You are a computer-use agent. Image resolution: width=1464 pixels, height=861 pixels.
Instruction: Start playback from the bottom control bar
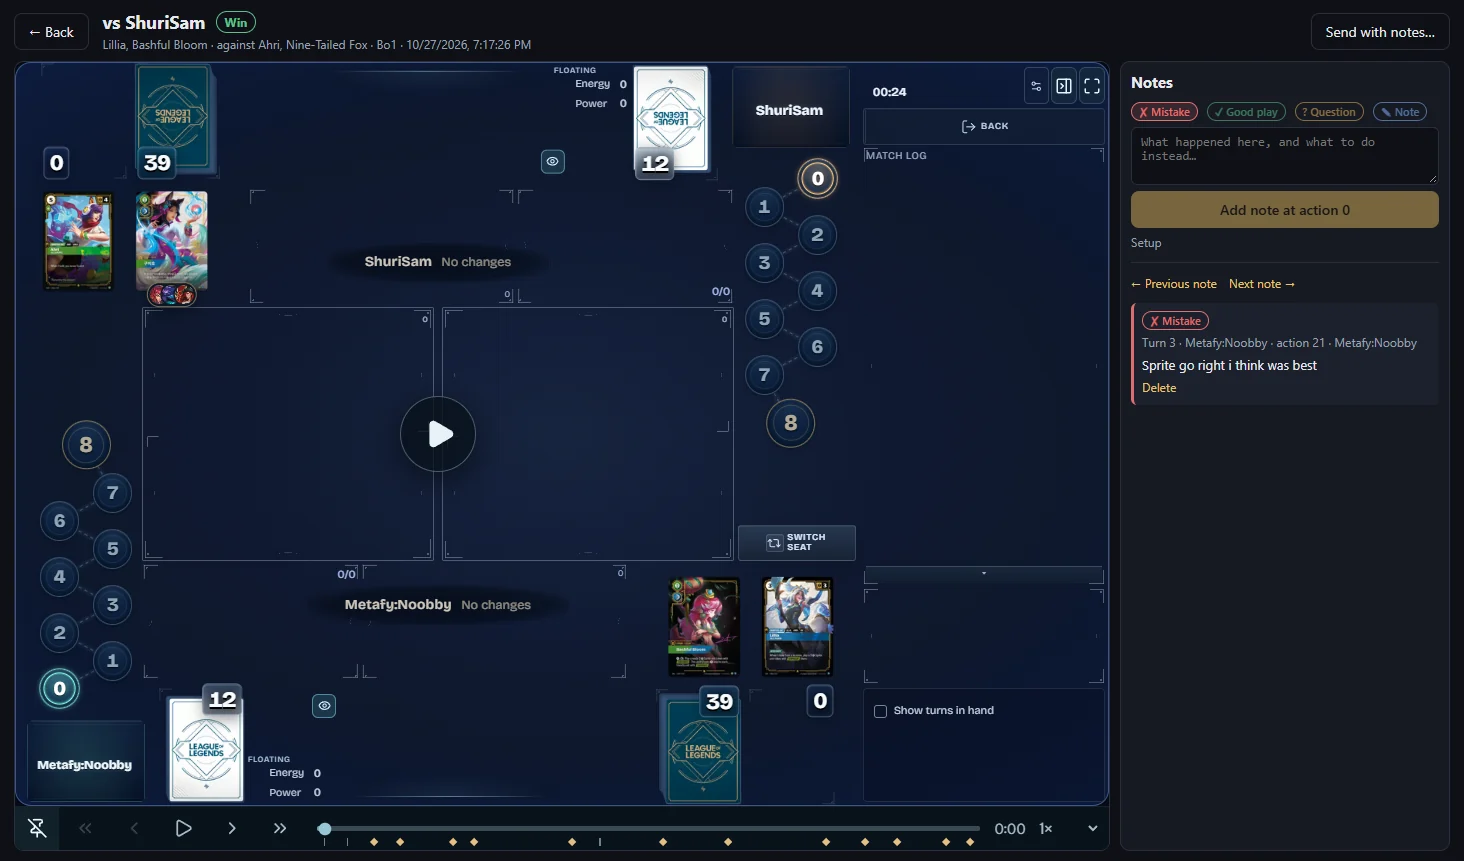pos(183,828)
